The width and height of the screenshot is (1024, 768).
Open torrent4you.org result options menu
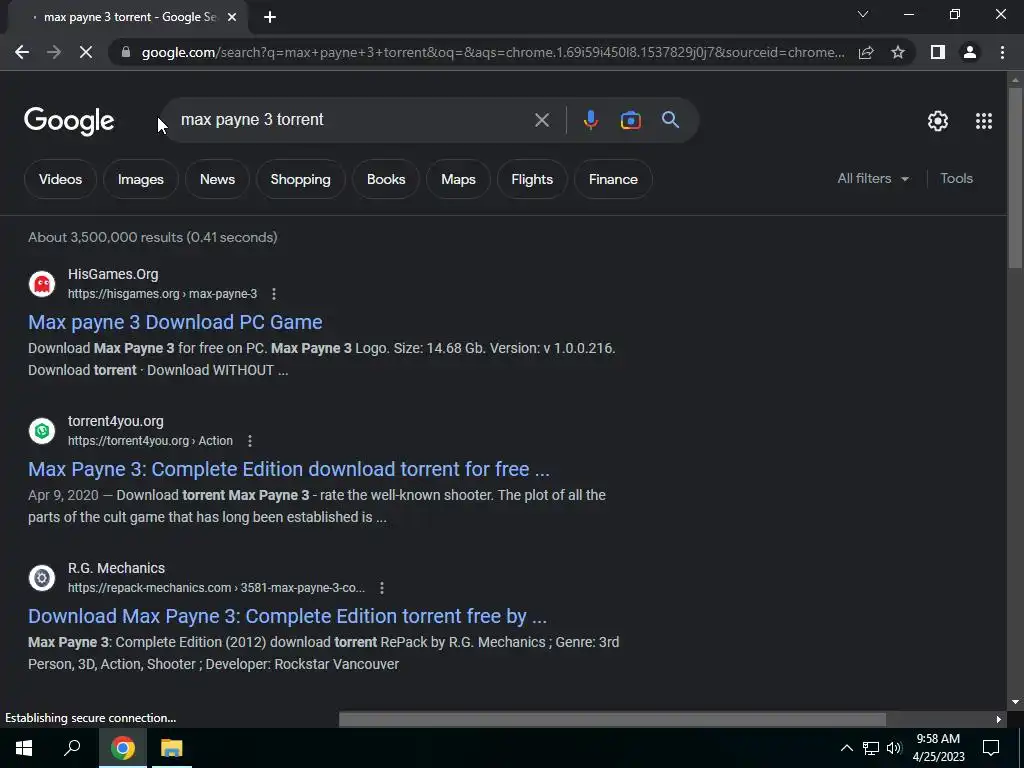[249, 441]
